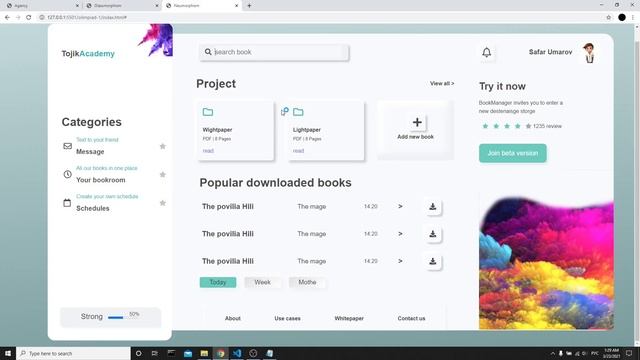Click the TojikAcademy logo text

88,53
